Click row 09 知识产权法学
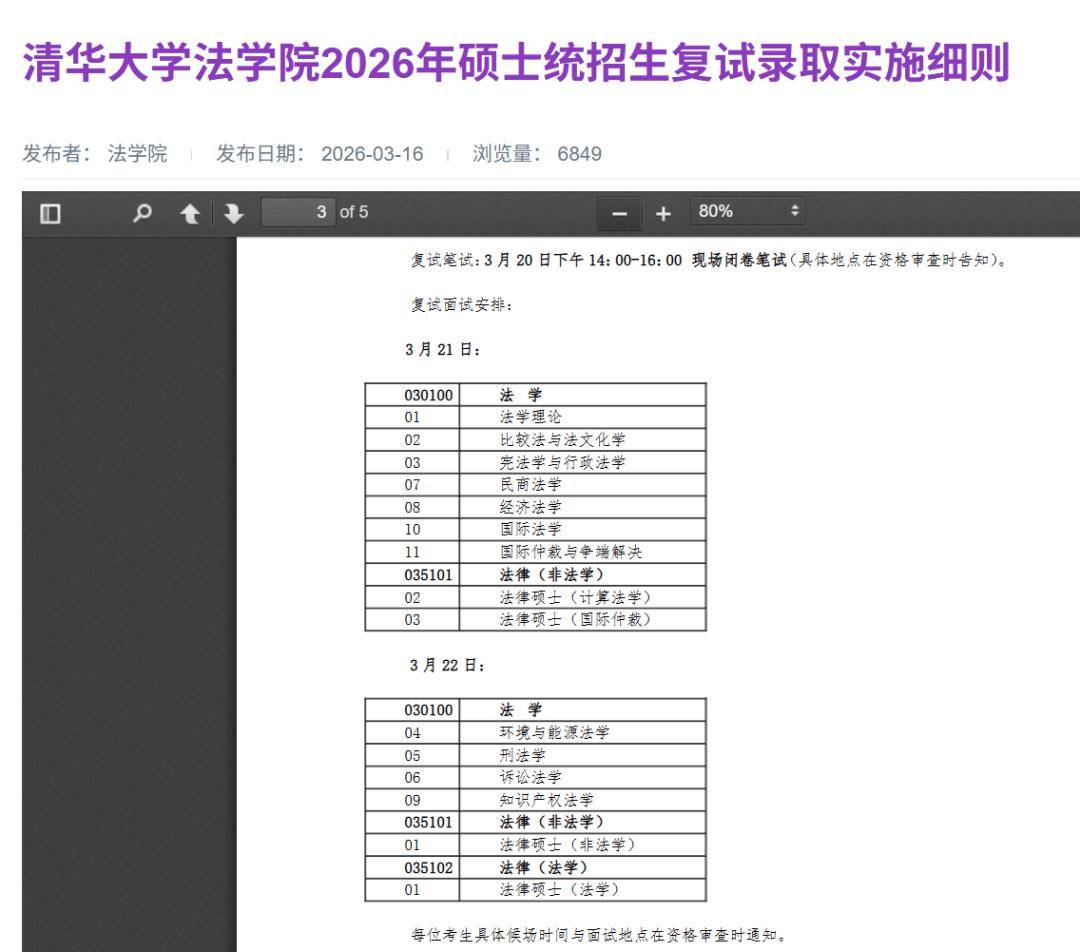 click(x=535, y=800)
